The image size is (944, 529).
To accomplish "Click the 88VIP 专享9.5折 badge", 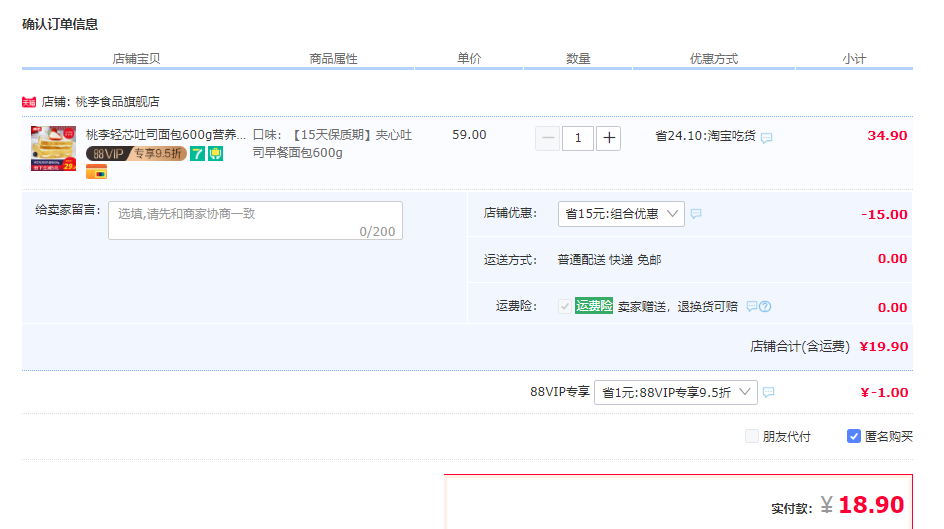I will (x=136, y=153).
